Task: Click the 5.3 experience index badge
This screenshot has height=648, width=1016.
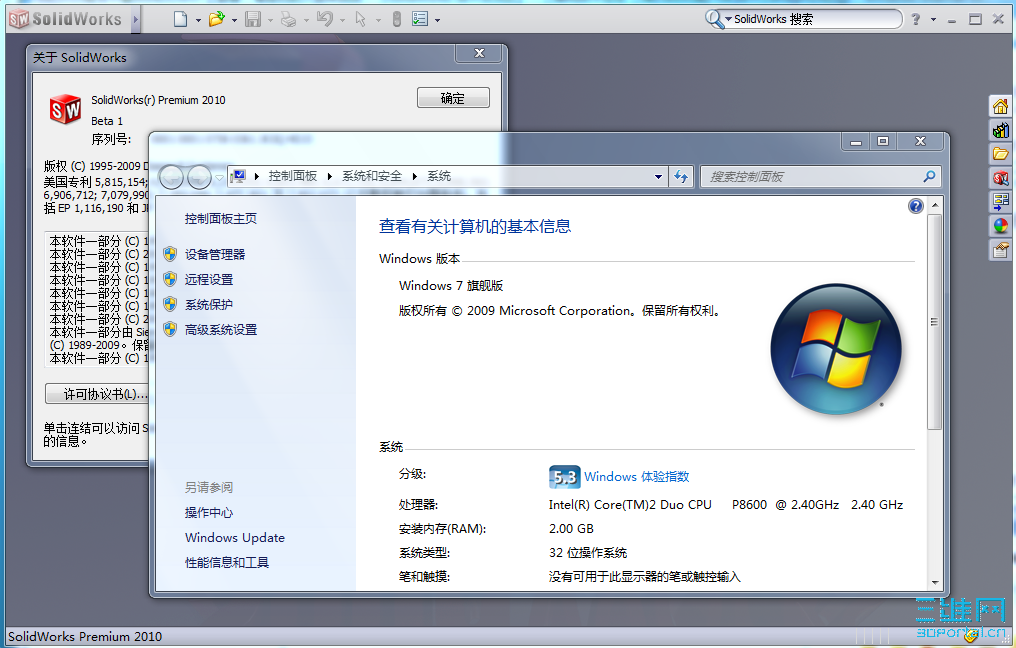Action: click(564, 477)
